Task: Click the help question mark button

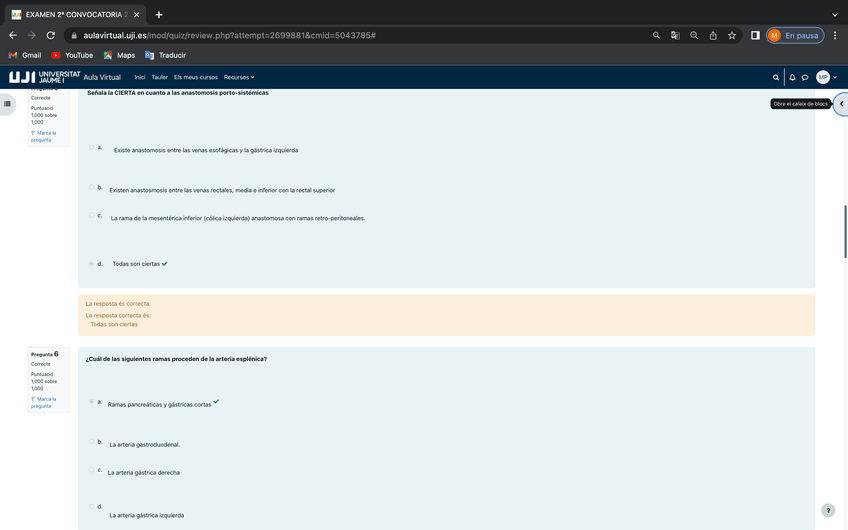Action: click(827, 510)
